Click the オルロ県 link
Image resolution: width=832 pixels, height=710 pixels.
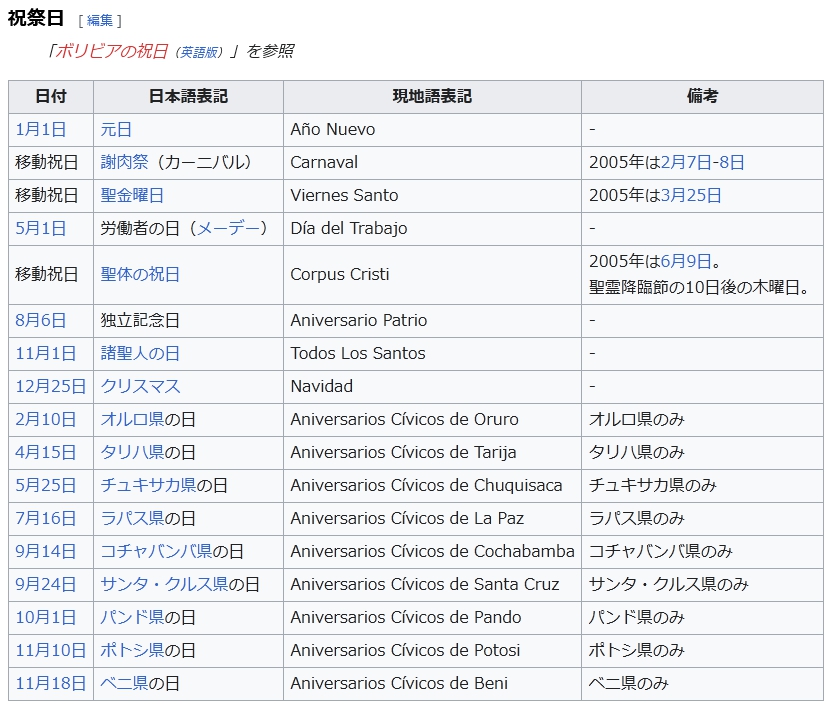(x=132, y=419)
